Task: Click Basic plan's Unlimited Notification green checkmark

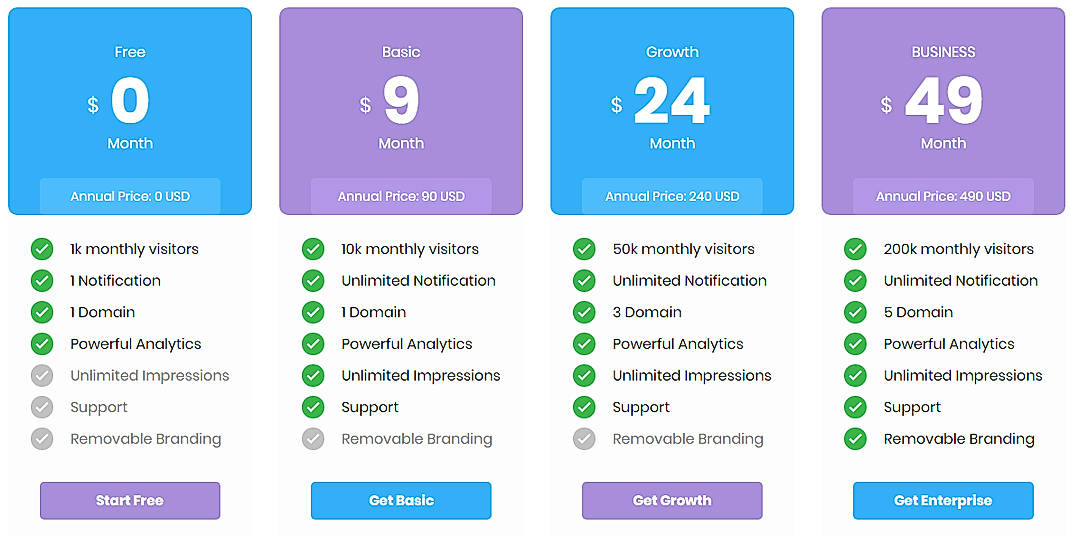Action: tap(313, 281)
